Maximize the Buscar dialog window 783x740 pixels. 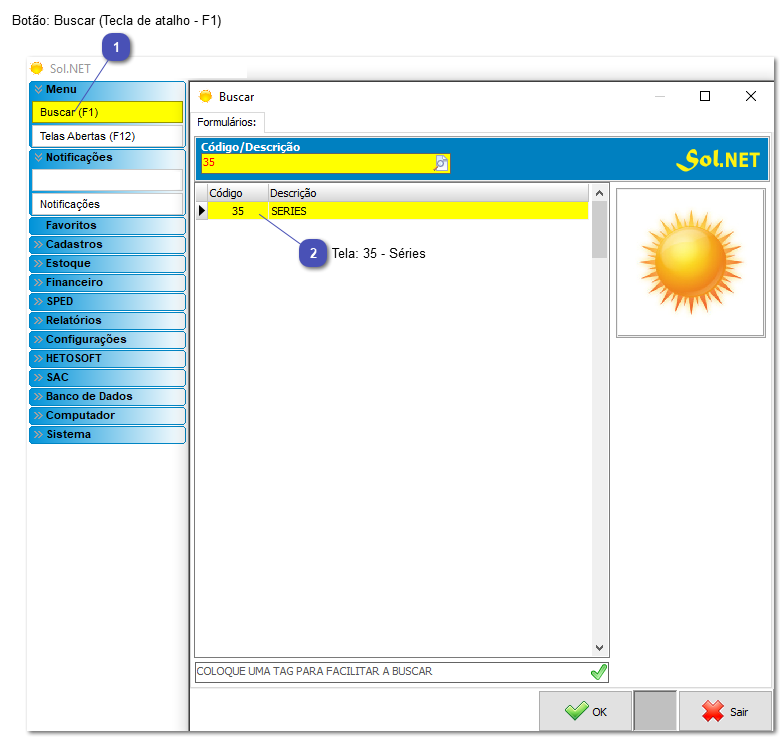pos(705,96)
